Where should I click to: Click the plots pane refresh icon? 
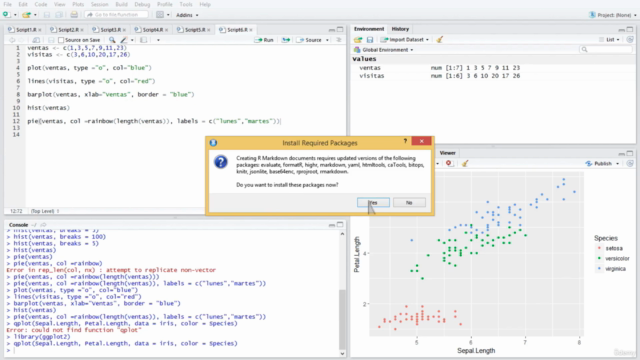[630, 163]
